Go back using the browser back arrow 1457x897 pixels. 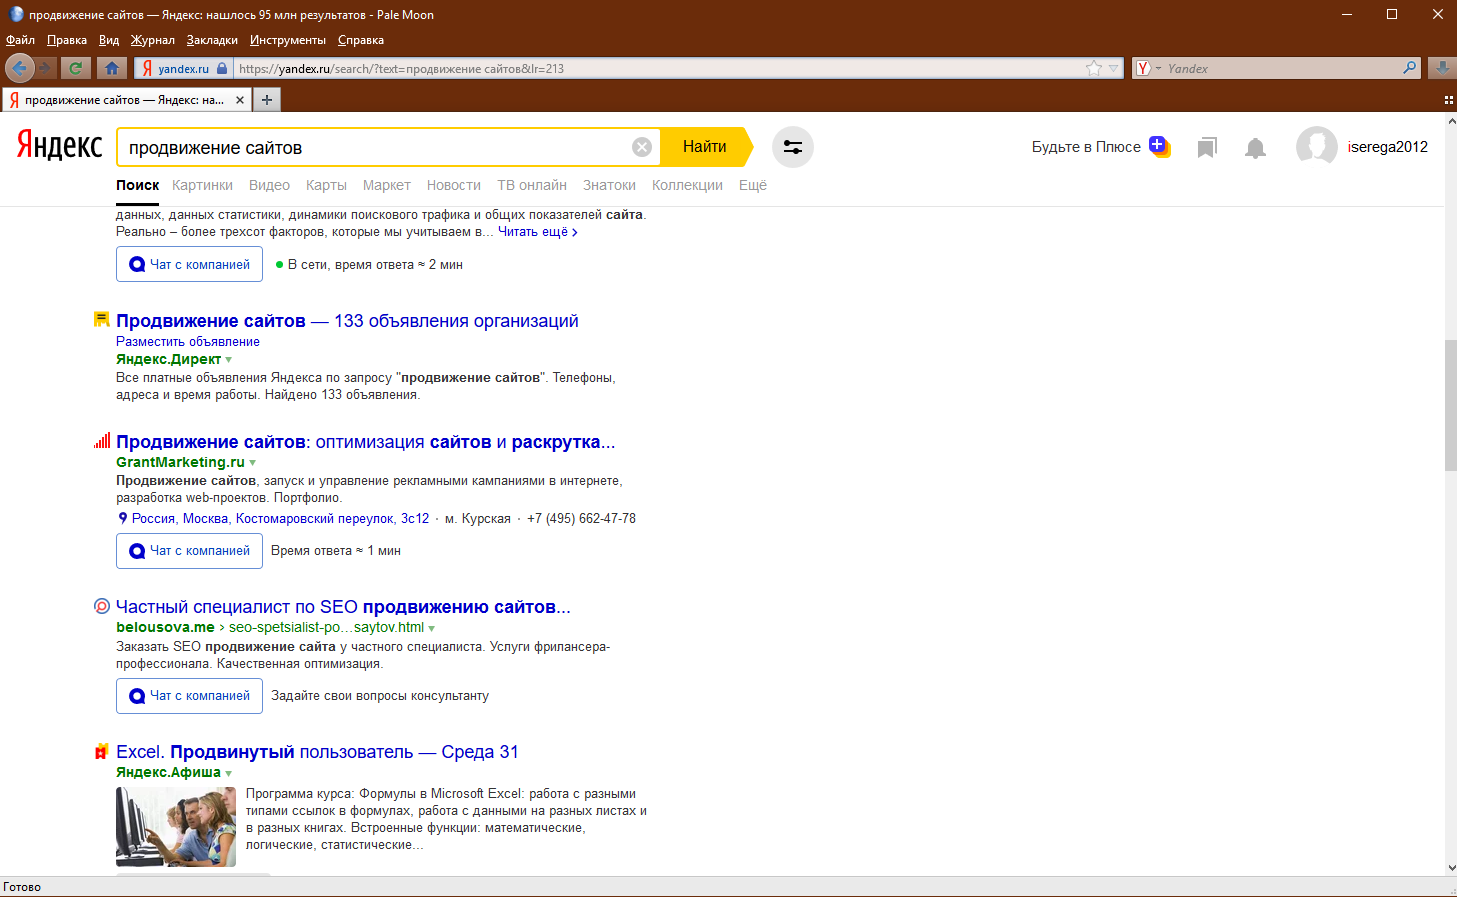point(20,68)
